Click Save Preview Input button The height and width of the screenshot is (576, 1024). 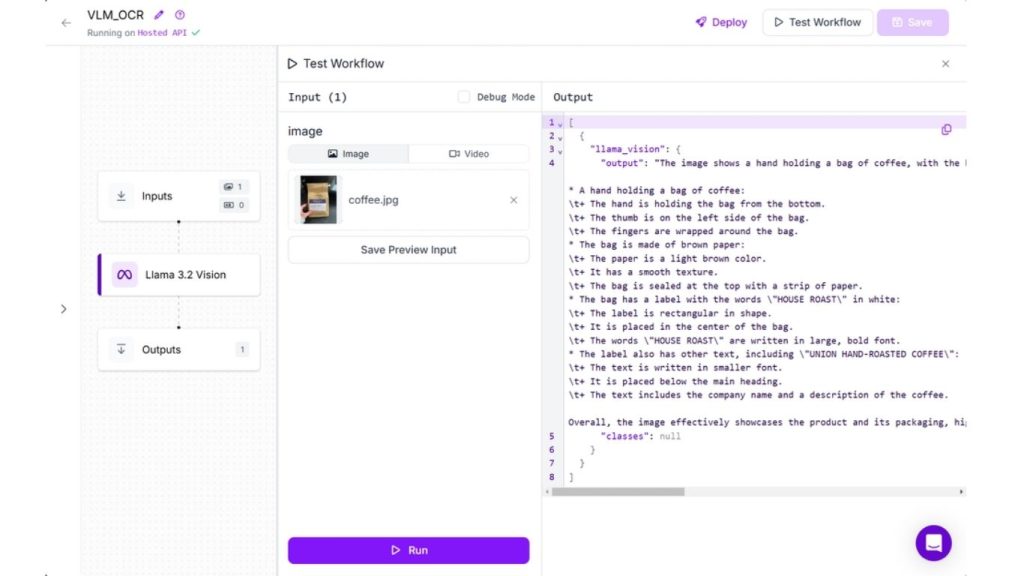[408, 250]
